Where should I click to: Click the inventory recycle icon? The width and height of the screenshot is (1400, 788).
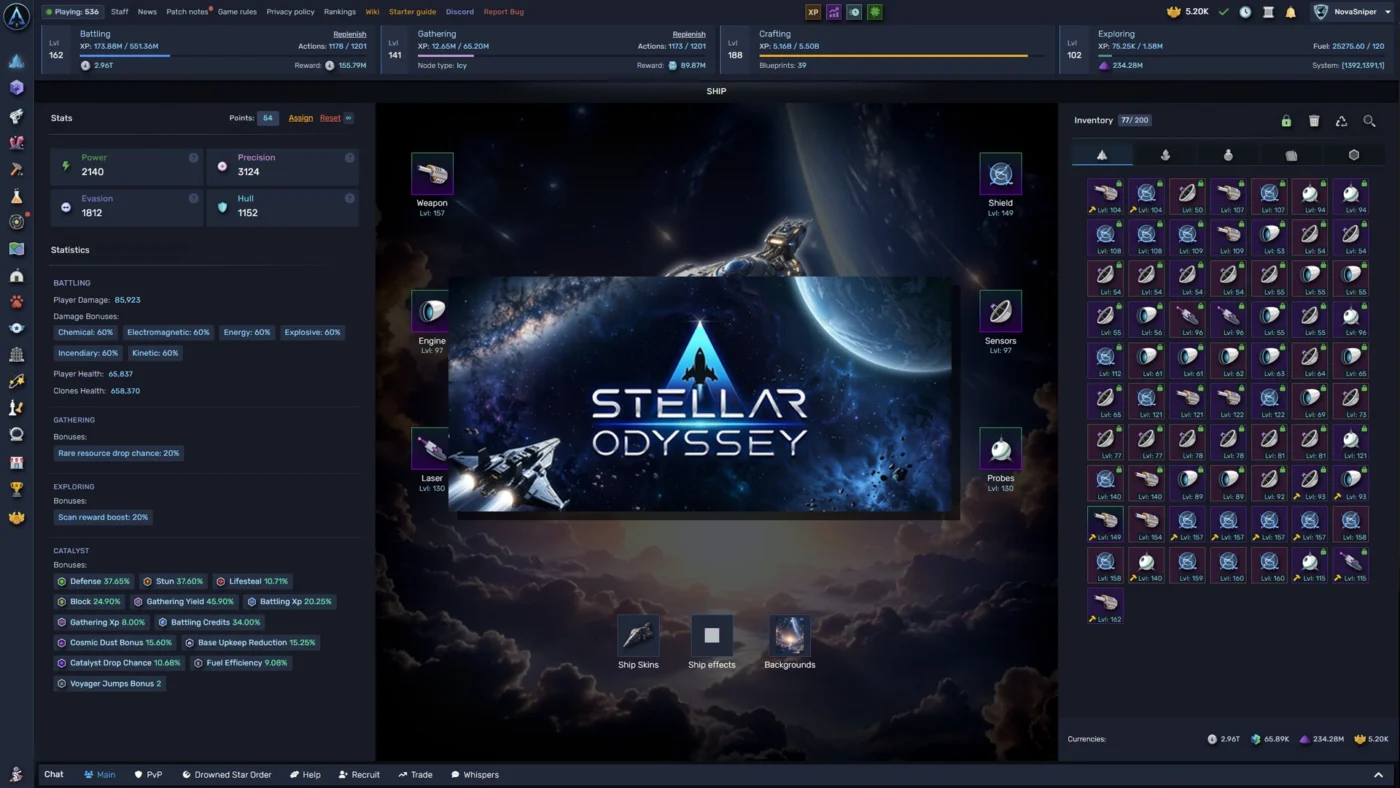pyautogui.click(x=1342, y=121)
